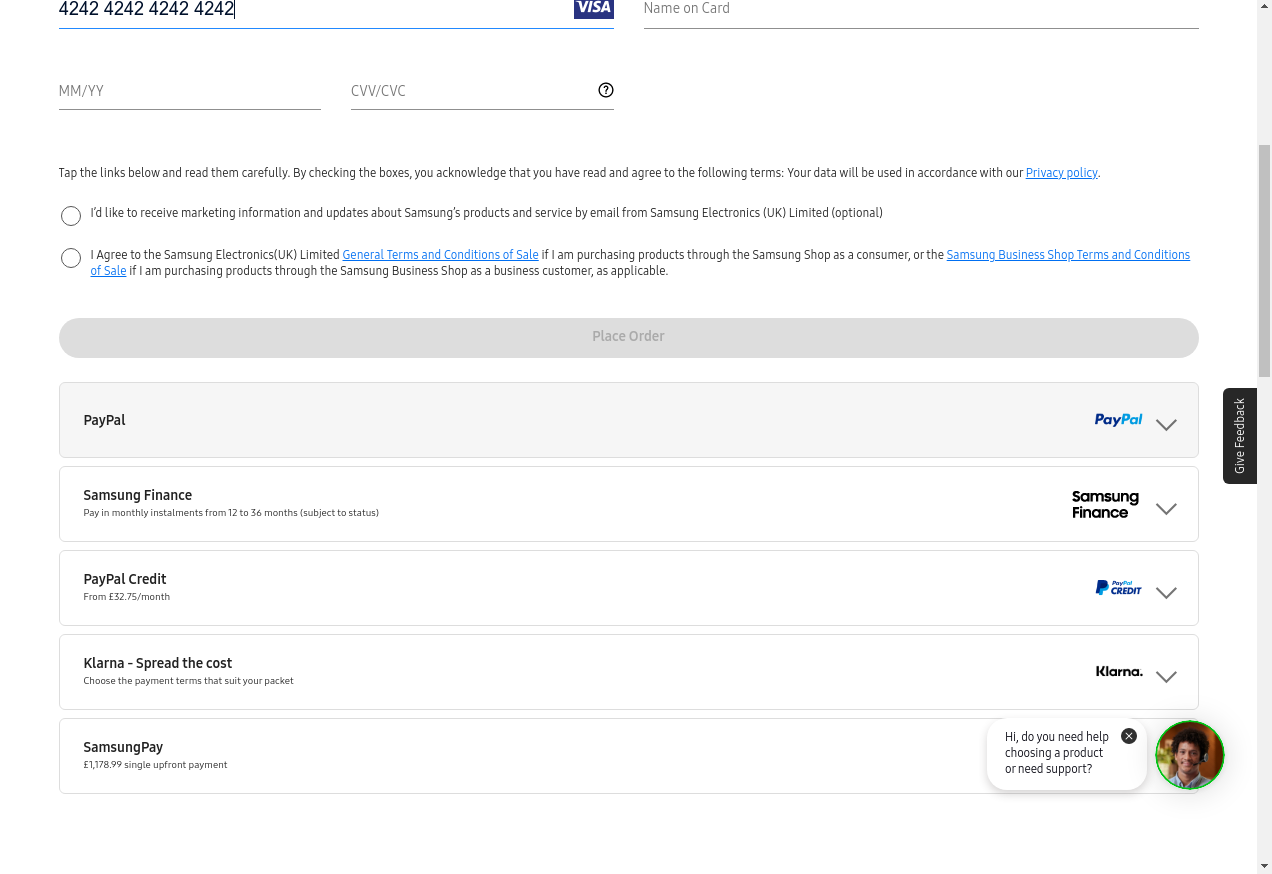Expand the PayPal Credit chevron
Image resolution: width=1272 pixels, height=874 pixels.
tap(1166, 592)
